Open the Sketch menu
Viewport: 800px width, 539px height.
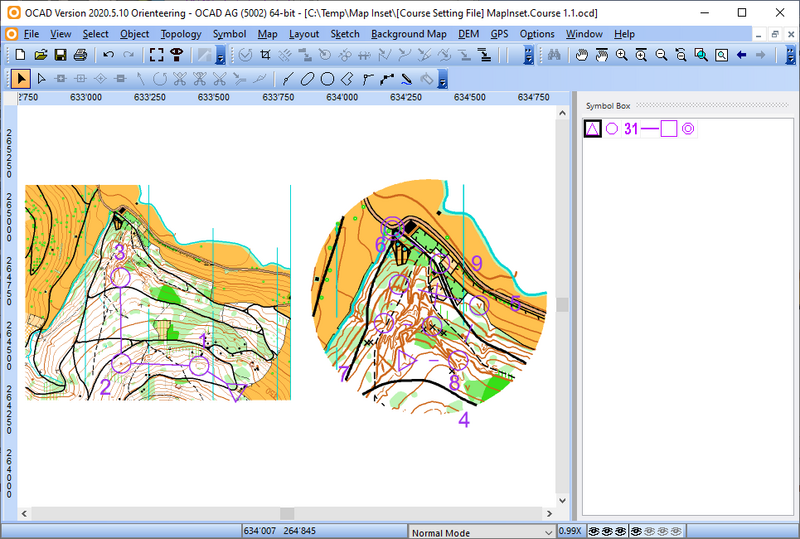[345, 34]
